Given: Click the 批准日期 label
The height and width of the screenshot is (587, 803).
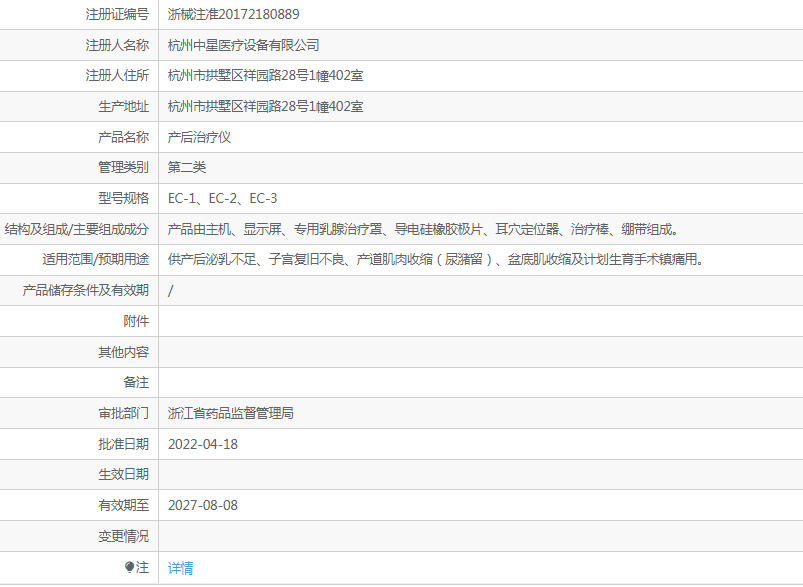Looking at the screenshot, I should (123, 444).
